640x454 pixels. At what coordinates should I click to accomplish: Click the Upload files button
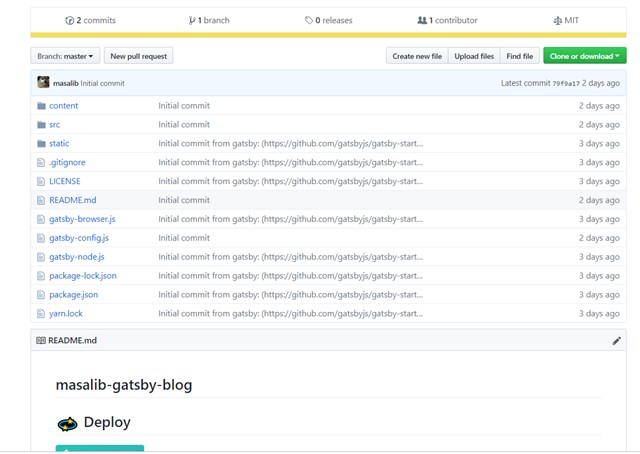pos(474,56)
